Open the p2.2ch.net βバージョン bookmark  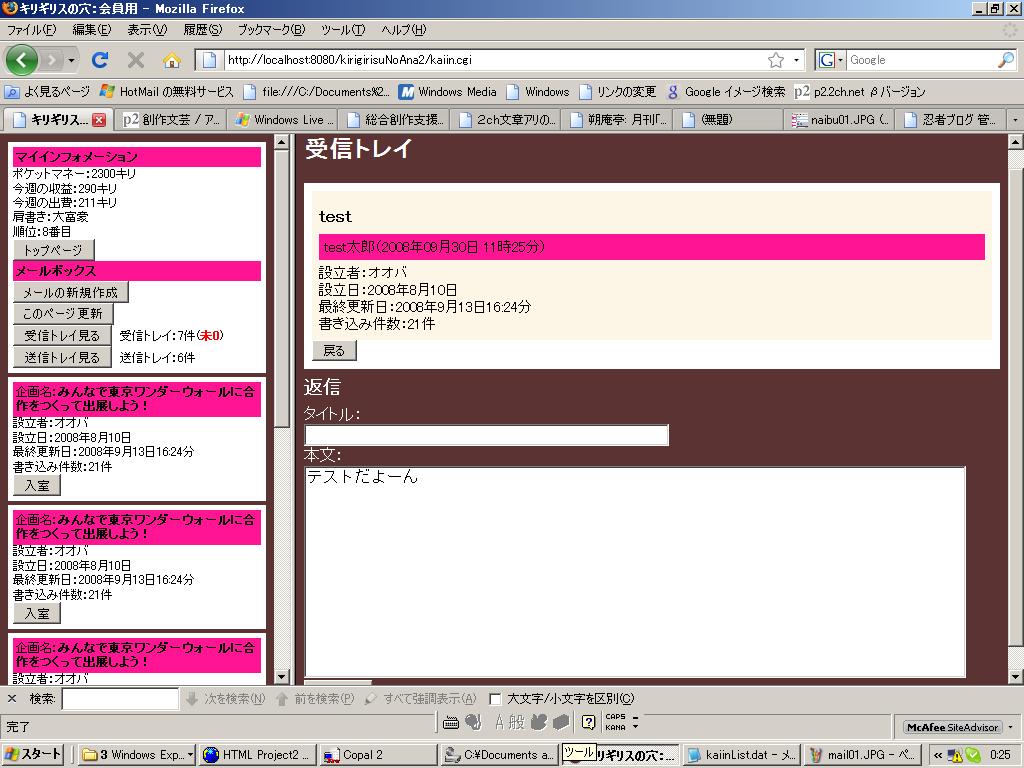[860, 91]
